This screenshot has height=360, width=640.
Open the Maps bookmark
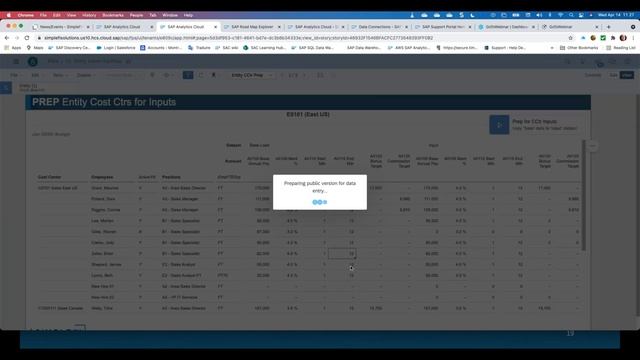[35, 48]
